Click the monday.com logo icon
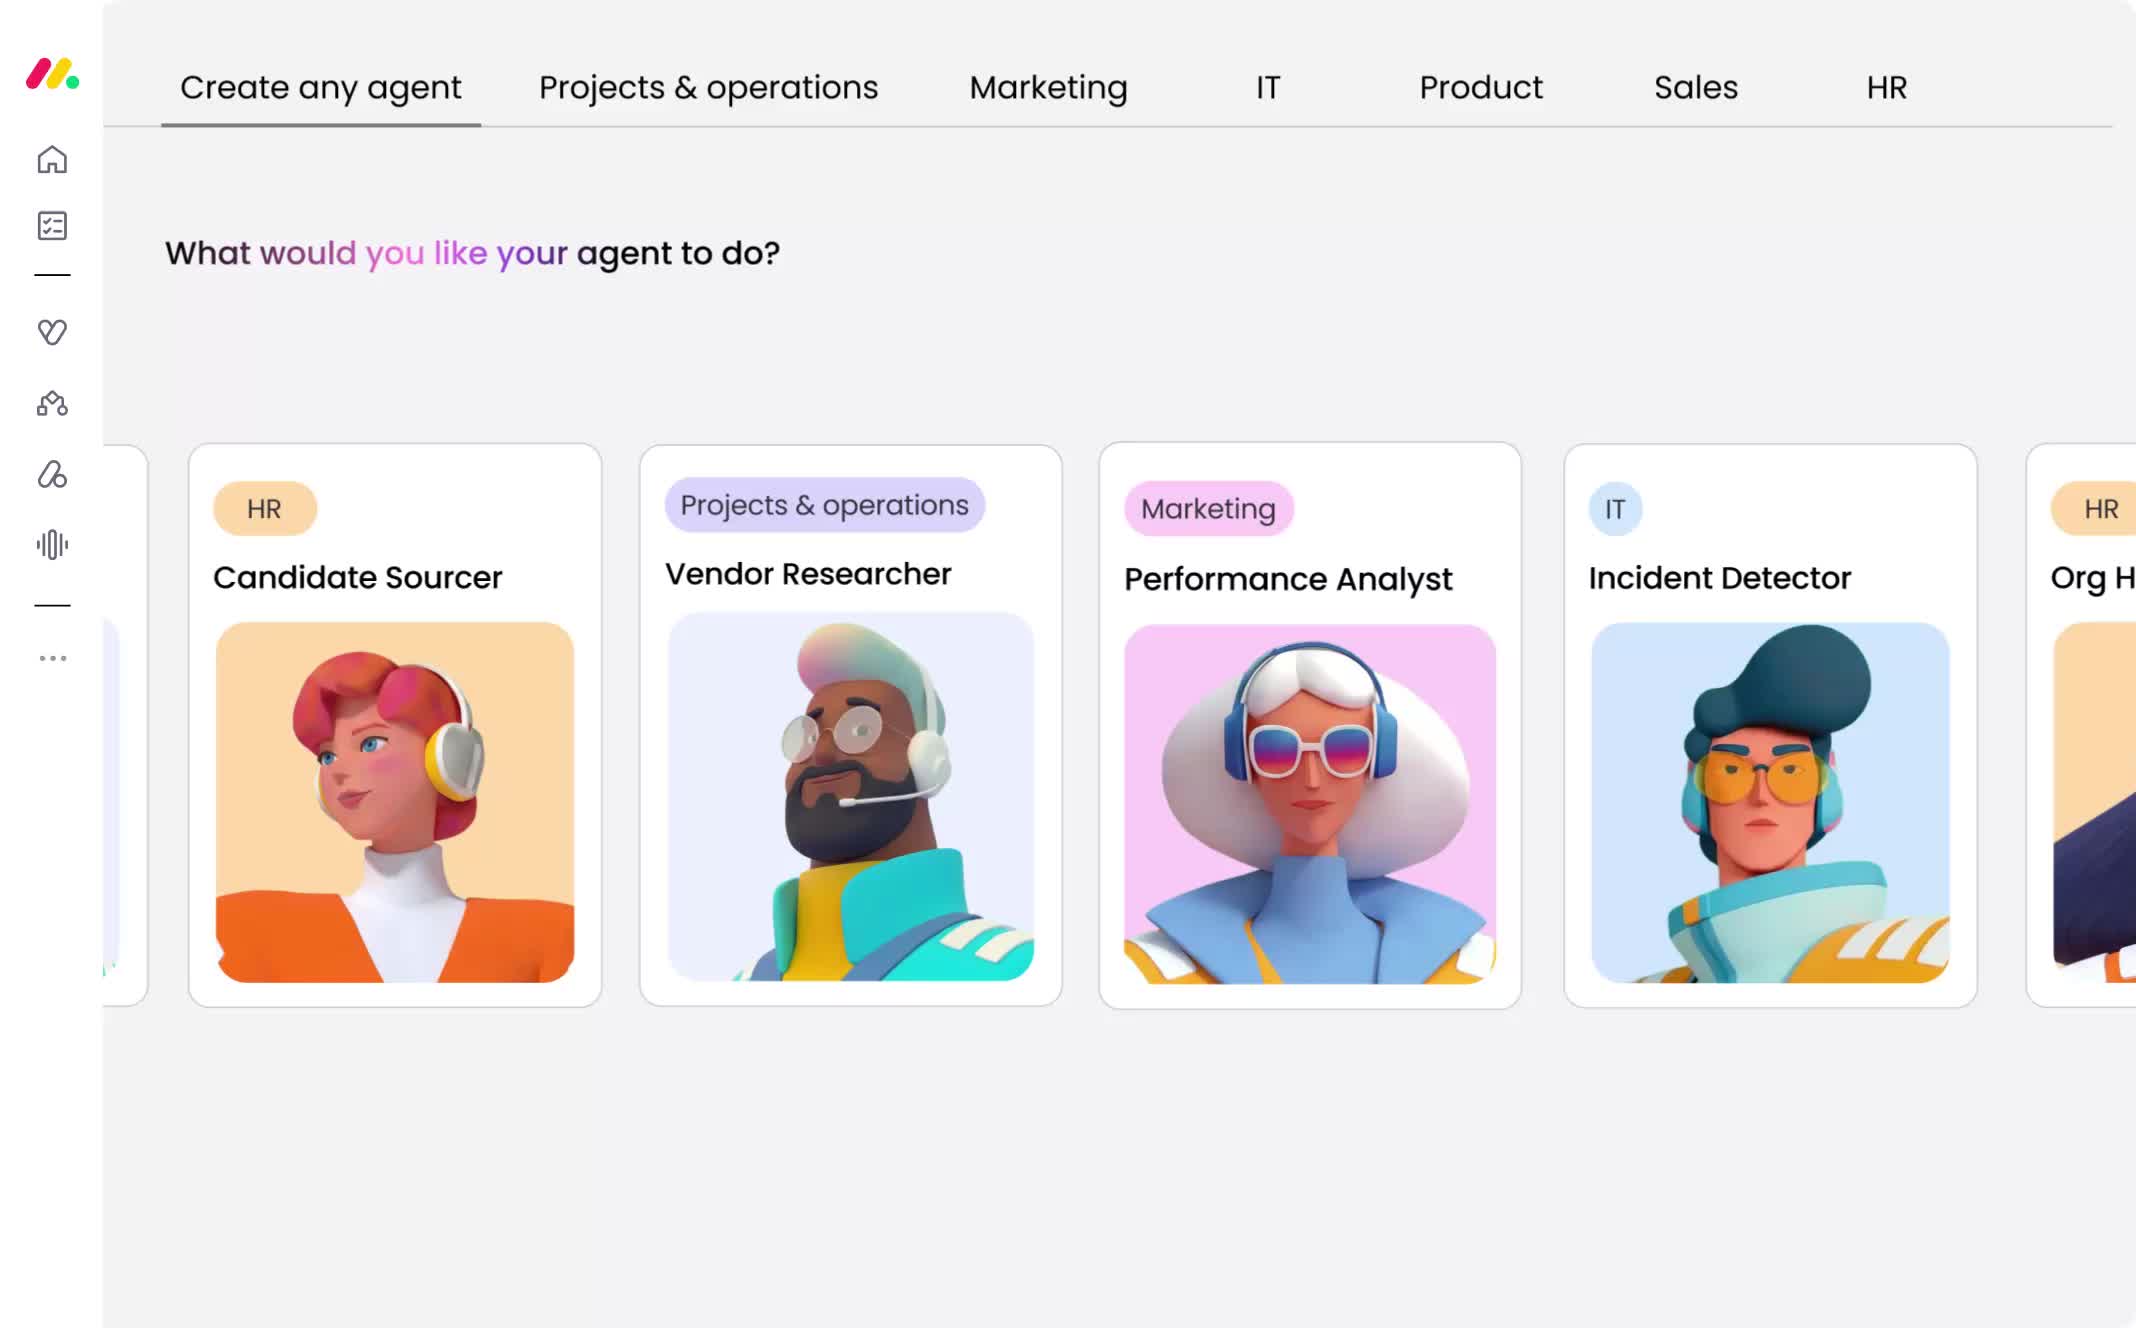The height and width of the screenshot is (1328, 2136). click(x=52, y=74)
